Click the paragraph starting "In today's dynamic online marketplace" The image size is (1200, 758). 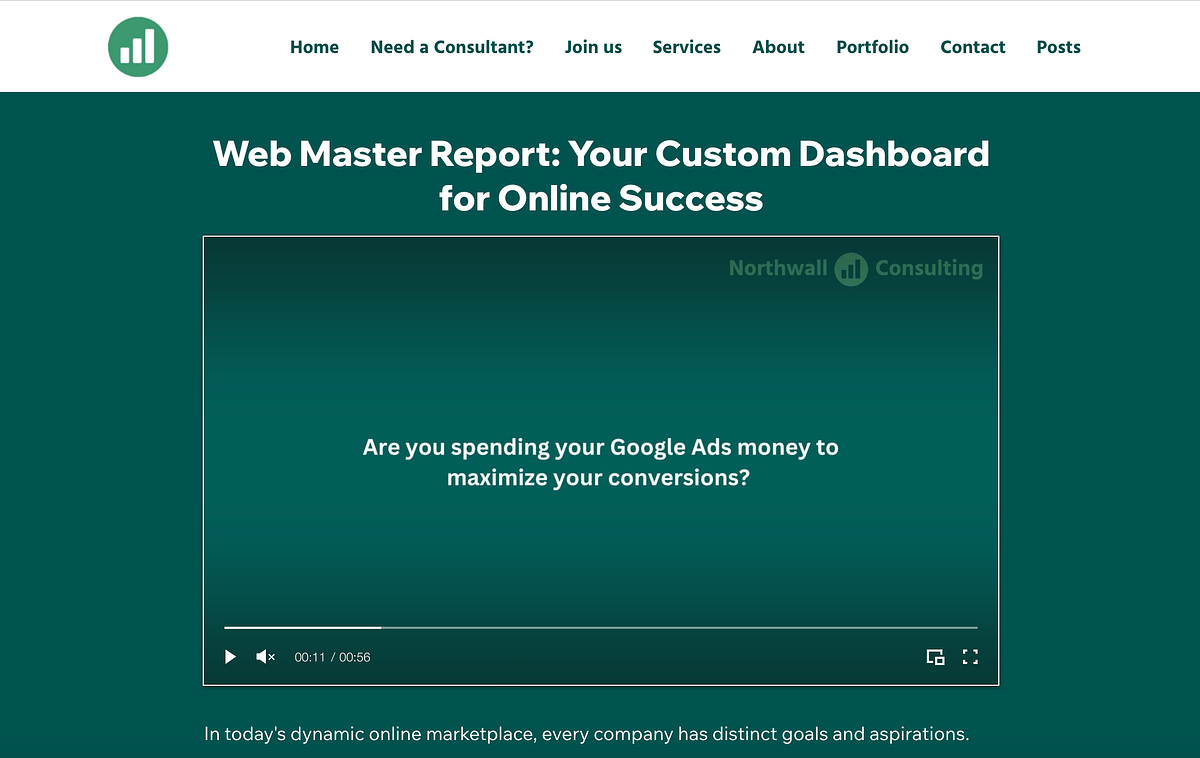(x=587, y=734)
